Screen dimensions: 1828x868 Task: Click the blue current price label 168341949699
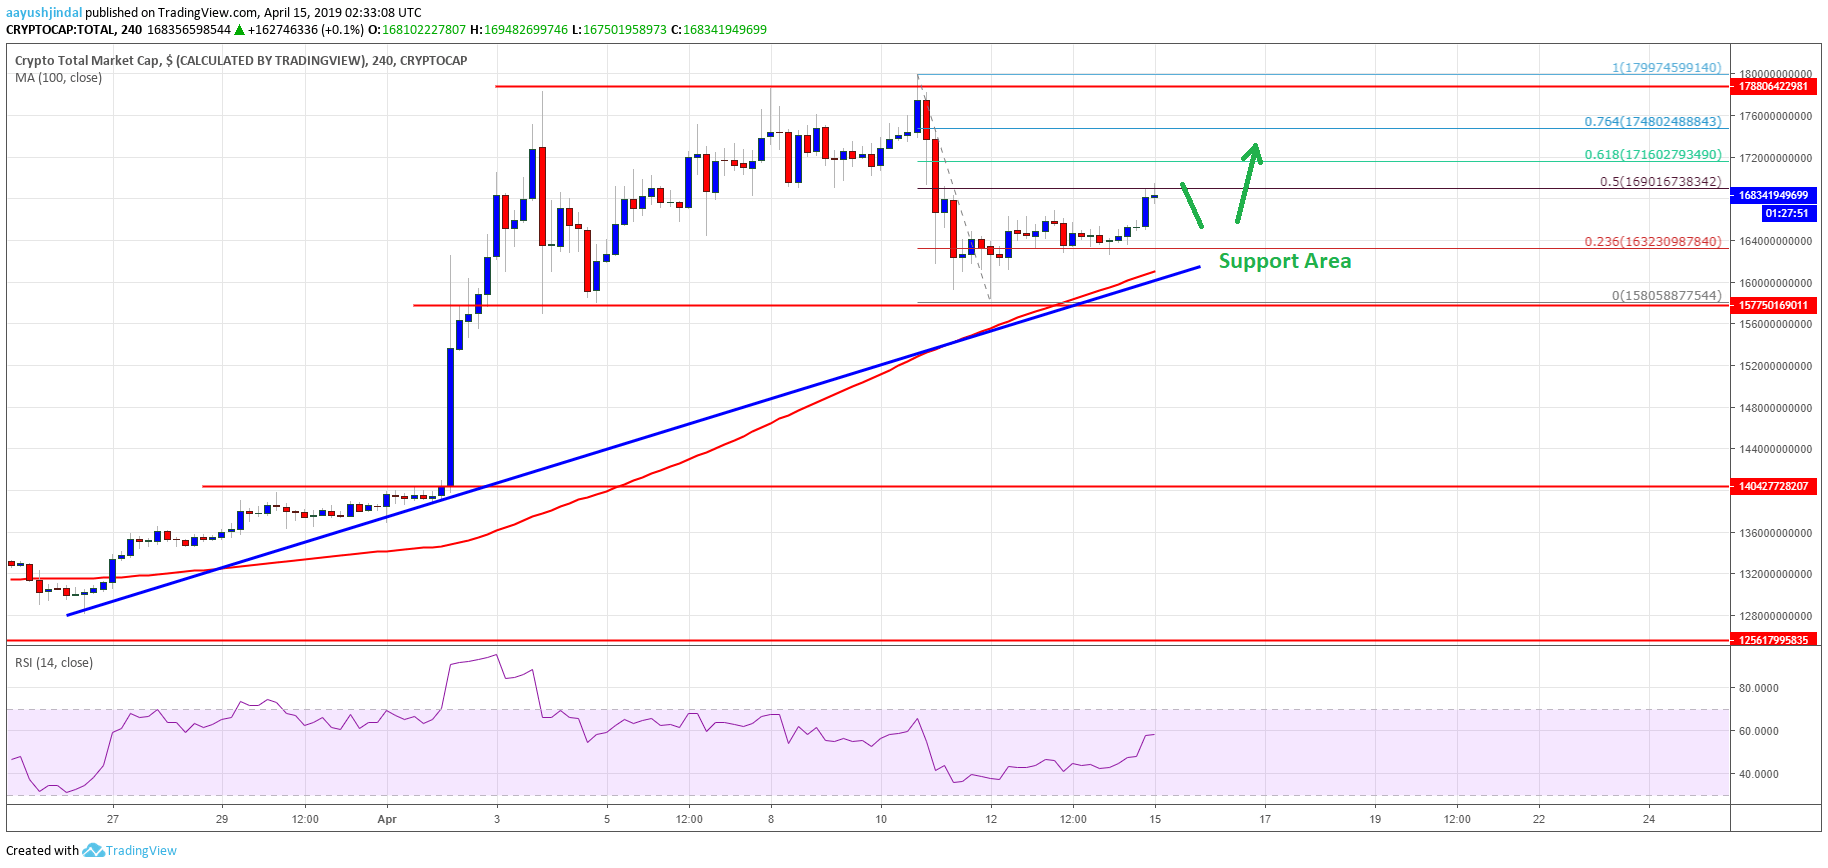[1773, 196]
